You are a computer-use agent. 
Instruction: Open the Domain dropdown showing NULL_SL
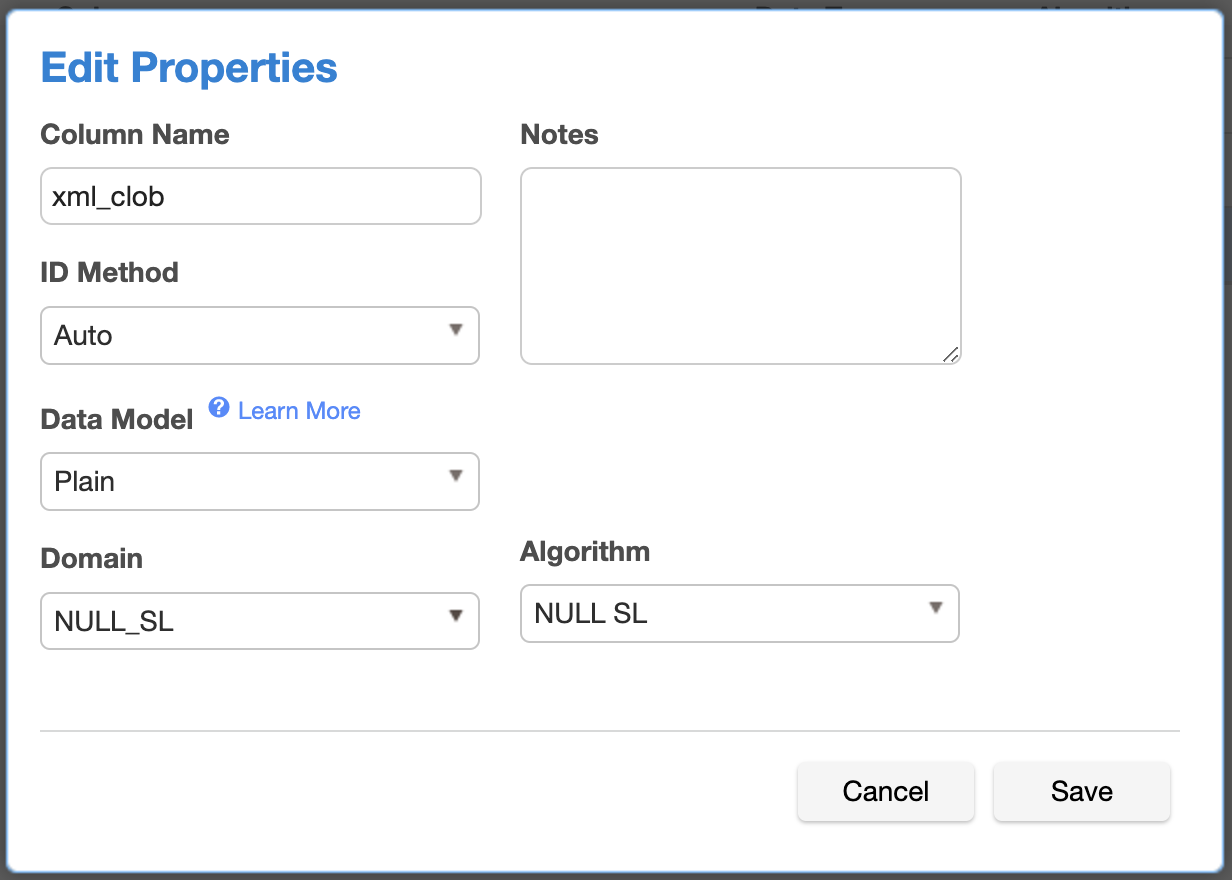coord(260,621)
